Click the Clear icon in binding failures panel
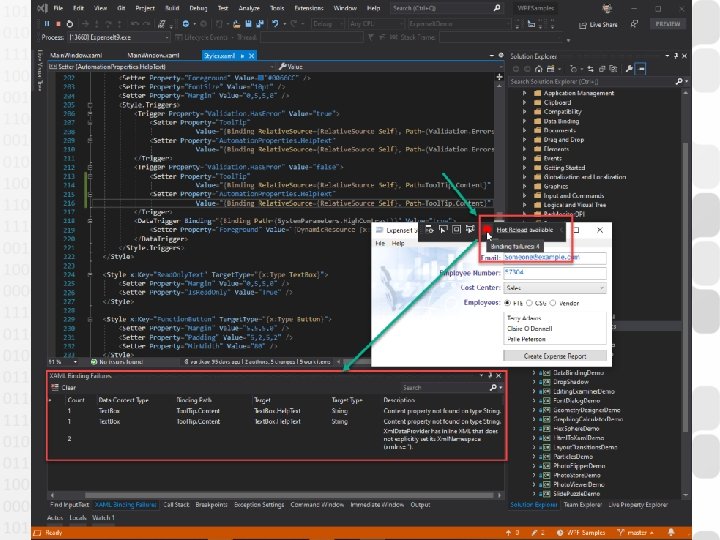720x540 pixels. coord(55,388)
